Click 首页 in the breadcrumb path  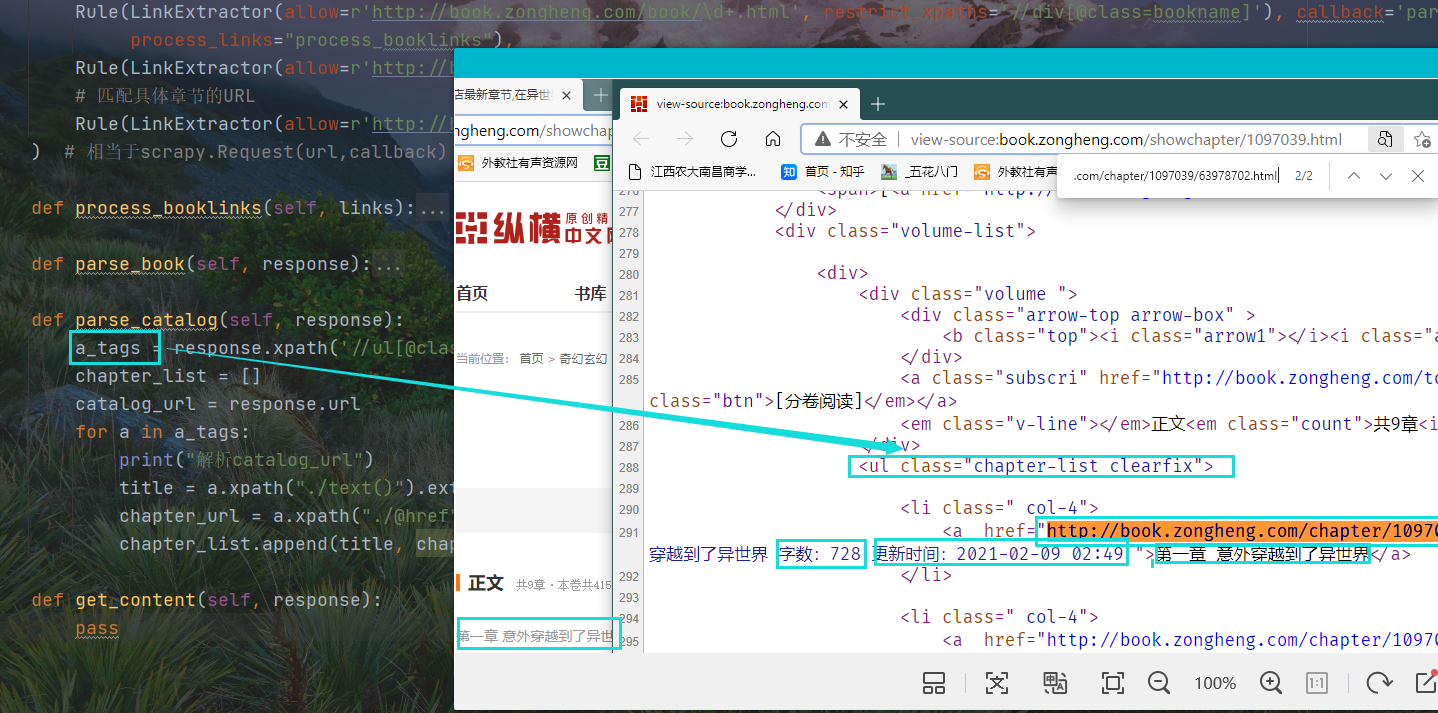coord(531,358)
